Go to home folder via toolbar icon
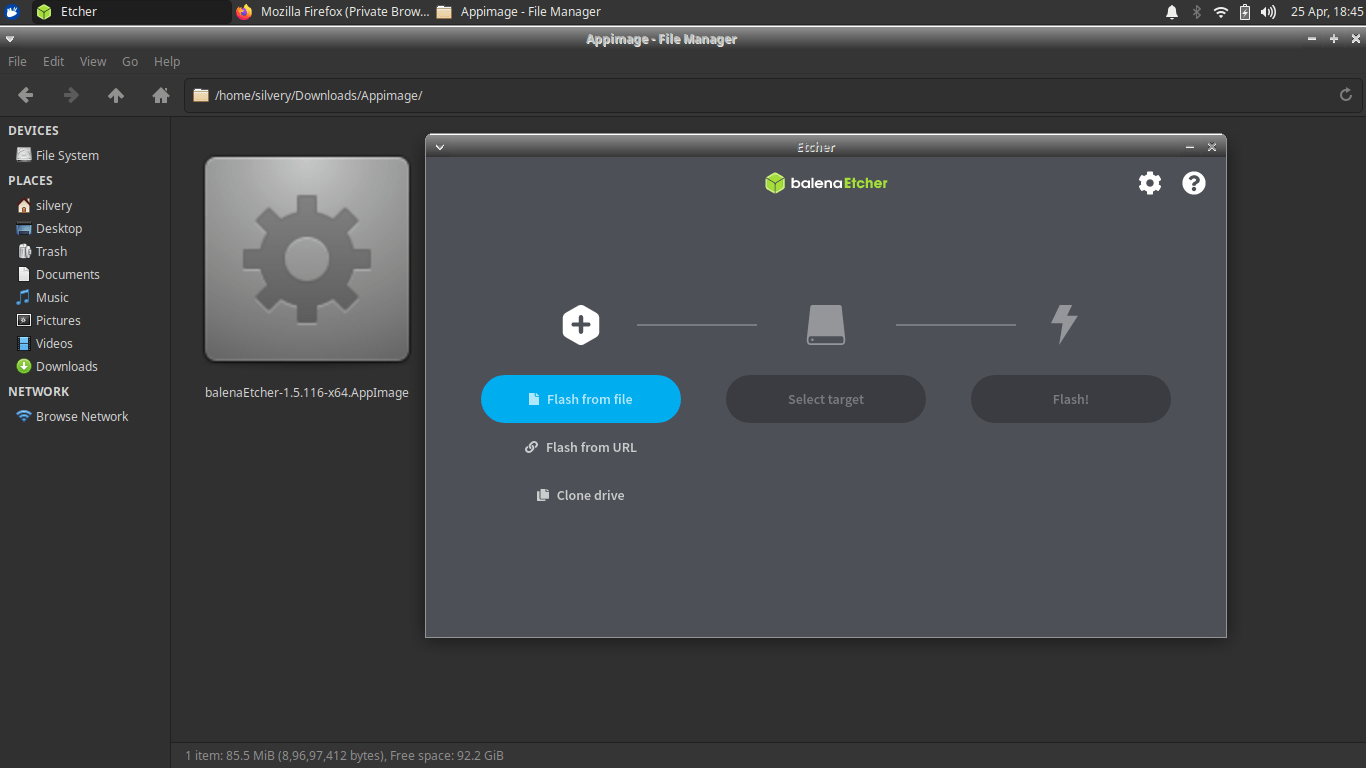Screen dimensions: 1366x768 pos(160,95)
